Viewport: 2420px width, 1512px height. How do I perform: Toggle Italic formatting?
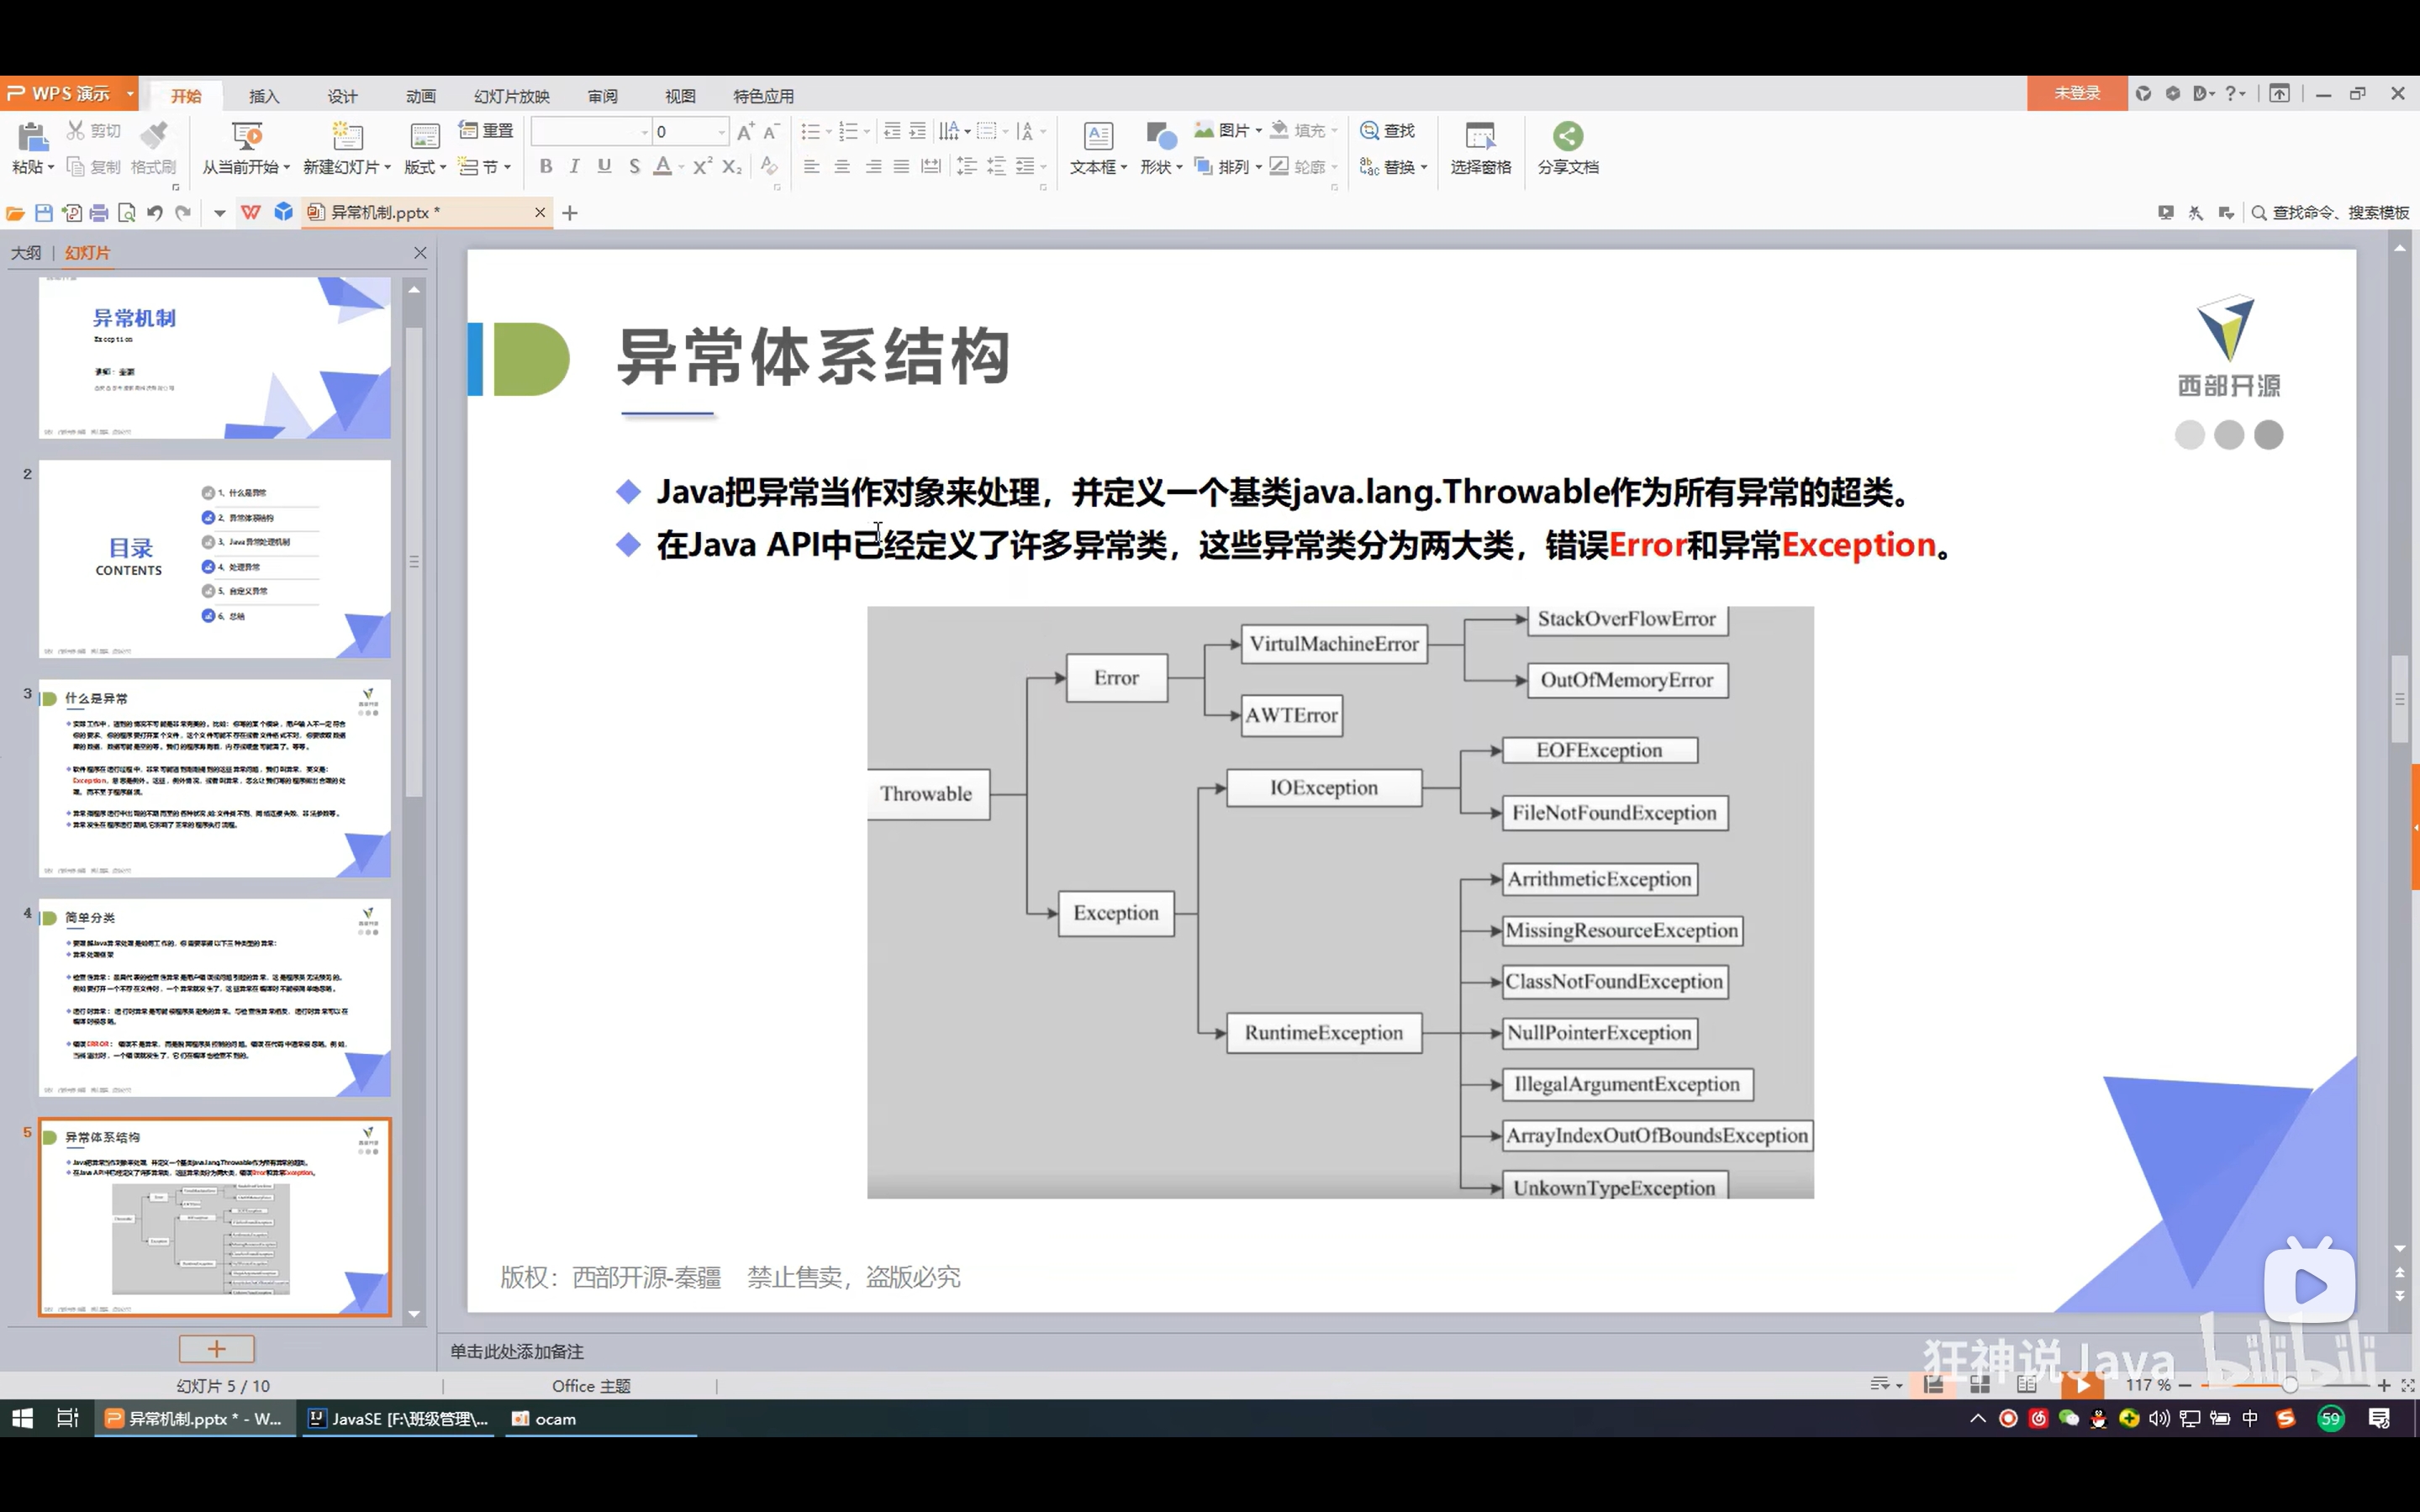coord(574,167)
